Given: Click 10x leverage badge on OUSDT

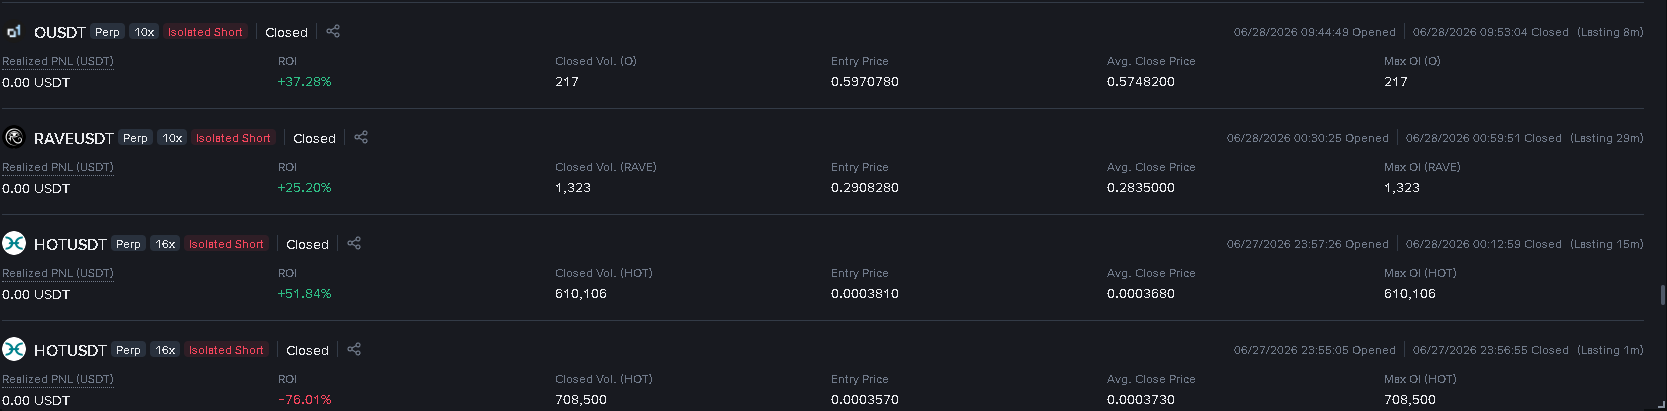Looking at the screenshot, I should click(144, 32).
